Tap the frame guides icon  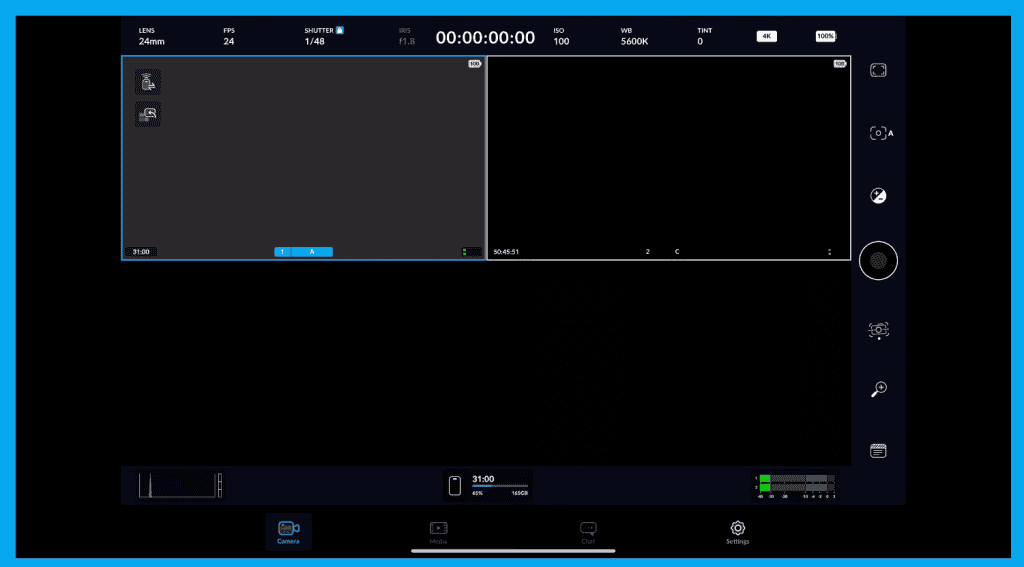878,71
